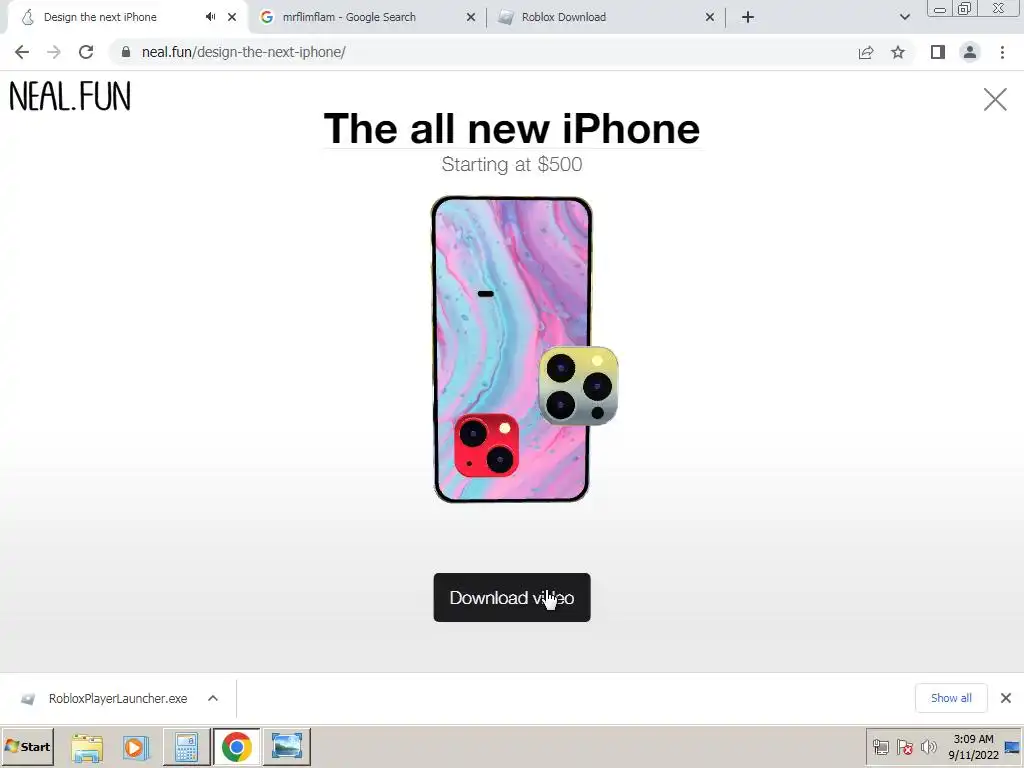Open the picture viewer taskbar icon
The width and height of the screenshot is (1024, 768).
[287, 747]
